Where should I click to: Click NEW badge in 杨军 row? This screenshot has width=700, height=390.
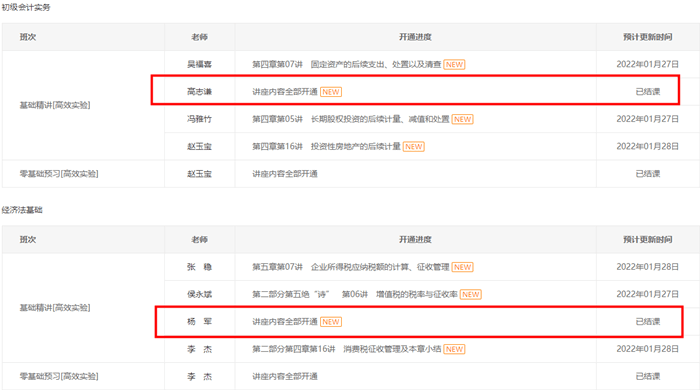pyautogui.click(x=331, y=322)
